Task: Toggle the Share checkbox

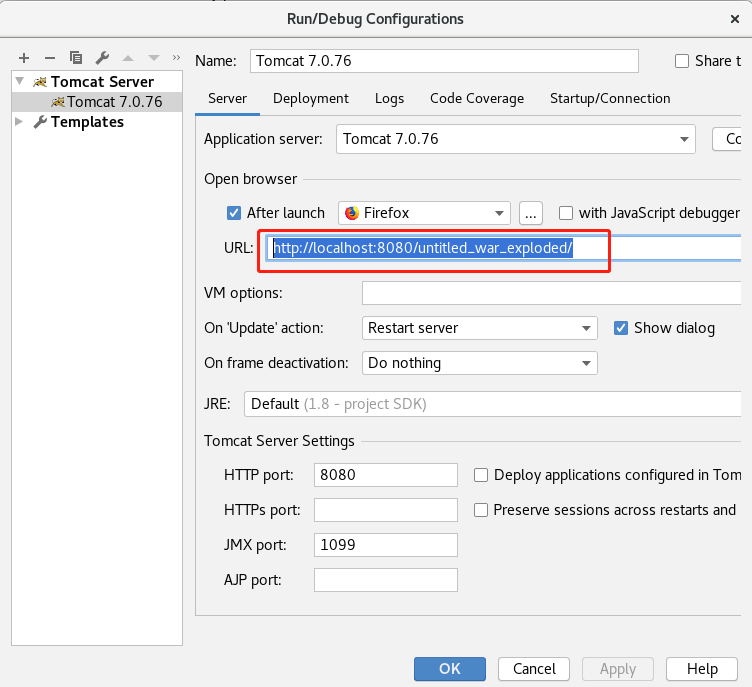Action: tap(682, 61)
